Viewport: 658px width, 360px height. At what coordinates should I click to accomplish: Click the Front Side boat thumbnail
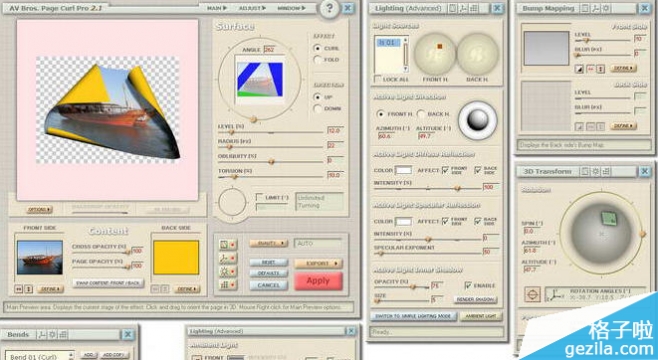40,258
